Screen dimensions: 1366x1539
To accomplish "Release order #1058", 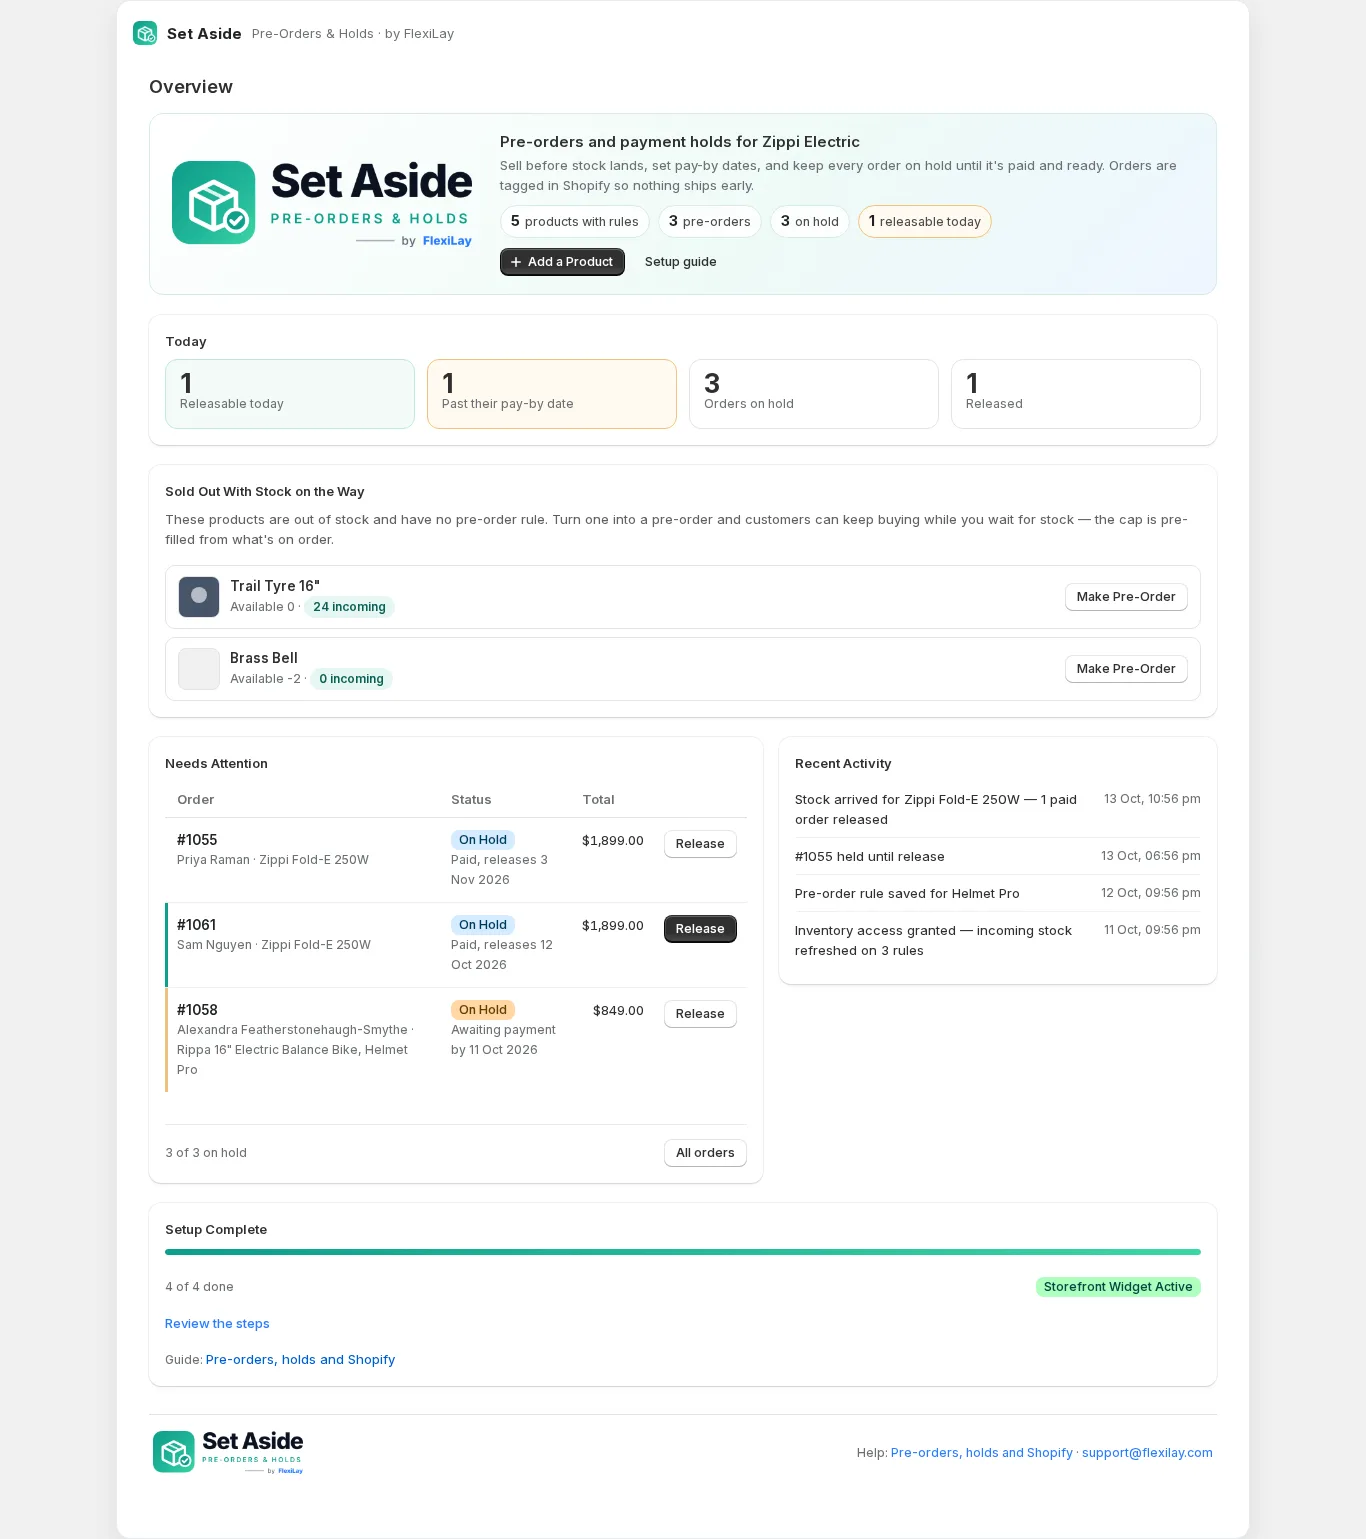I will (x=700, y=1014).
